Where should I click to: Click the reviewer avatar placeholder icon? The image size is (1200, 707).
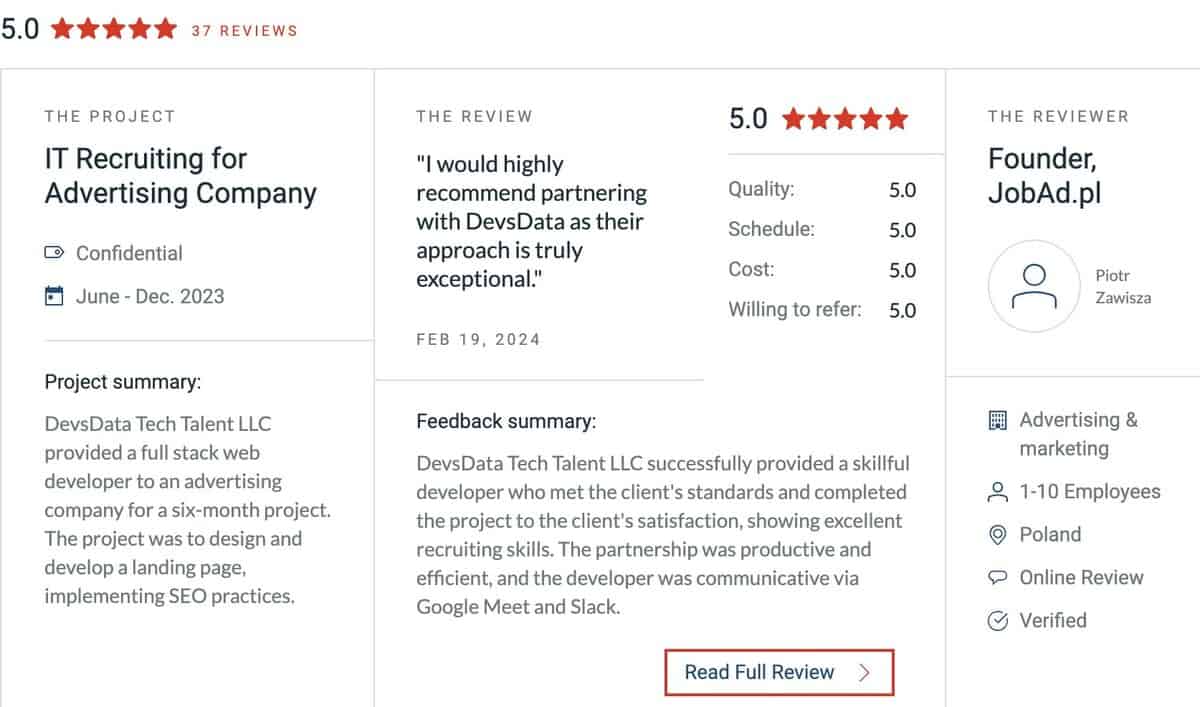[x=1035, y=285]
